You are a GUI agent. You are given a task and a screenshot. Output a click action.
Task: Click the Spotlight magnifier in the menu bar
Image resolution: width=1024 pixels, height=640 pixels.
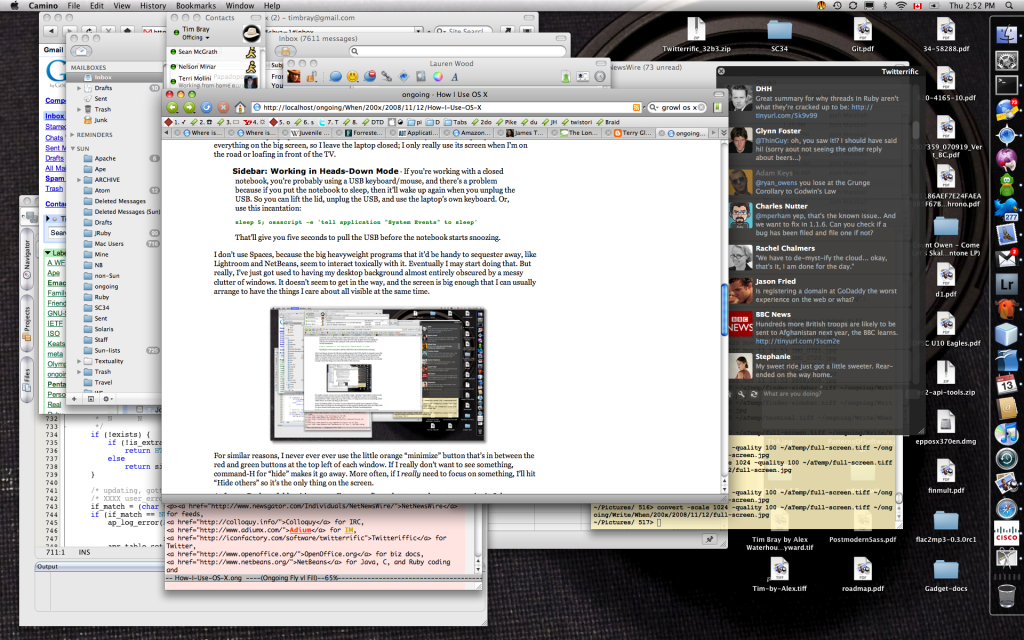click(1010, 5)
